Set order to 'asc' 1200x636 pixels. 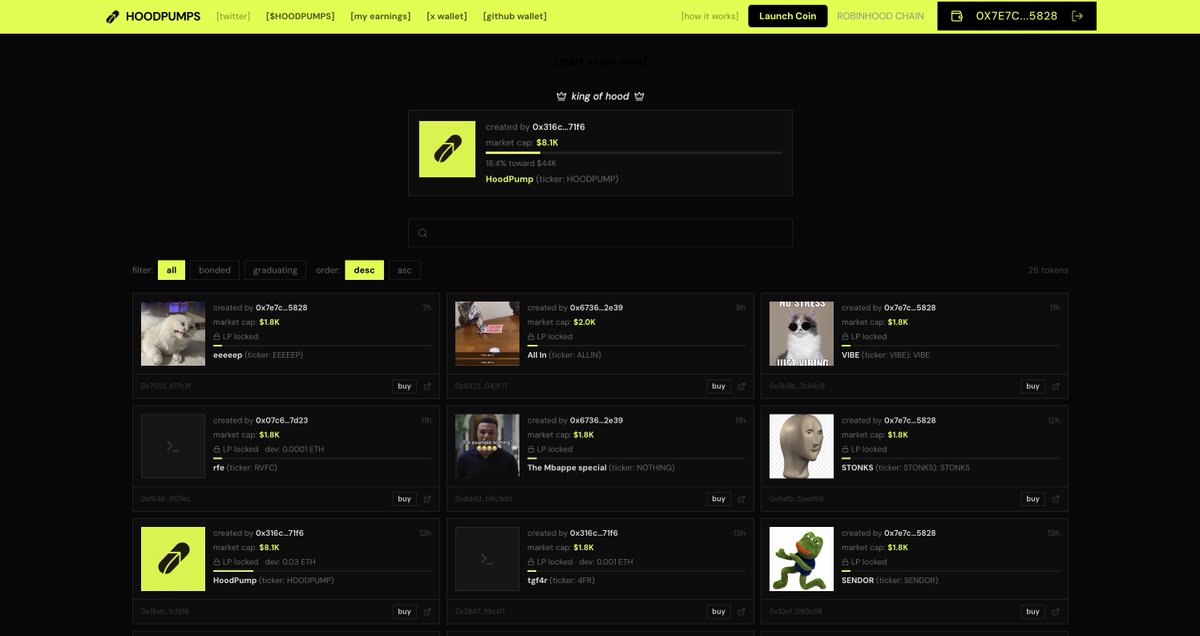[405, 270]
